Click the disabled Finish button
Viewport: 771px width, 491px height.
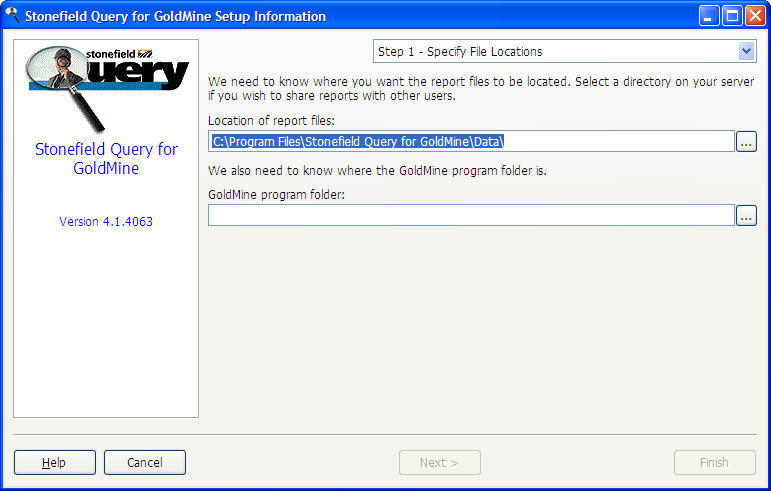[x=714, y=462]
